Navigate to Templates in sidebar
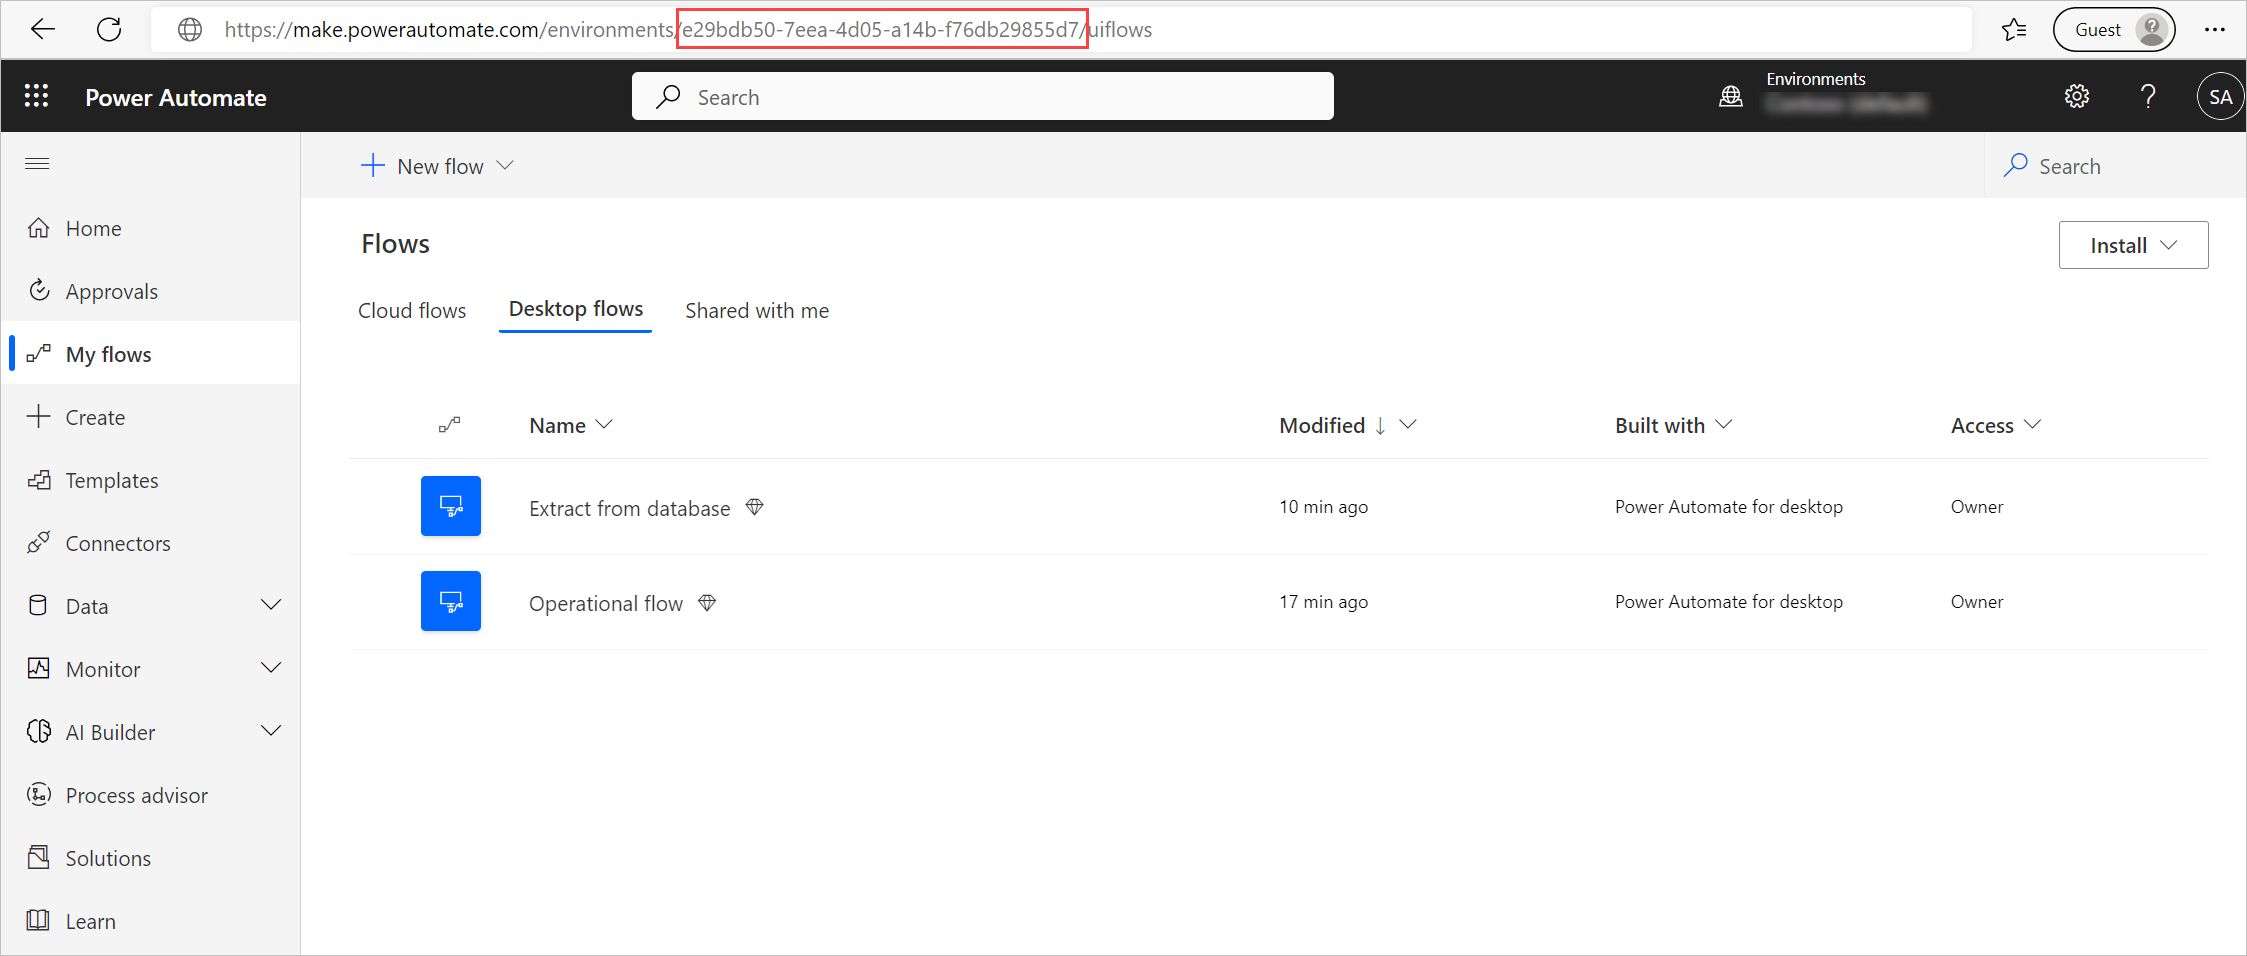The image size is (2247, 956). [x=112, y=480]
